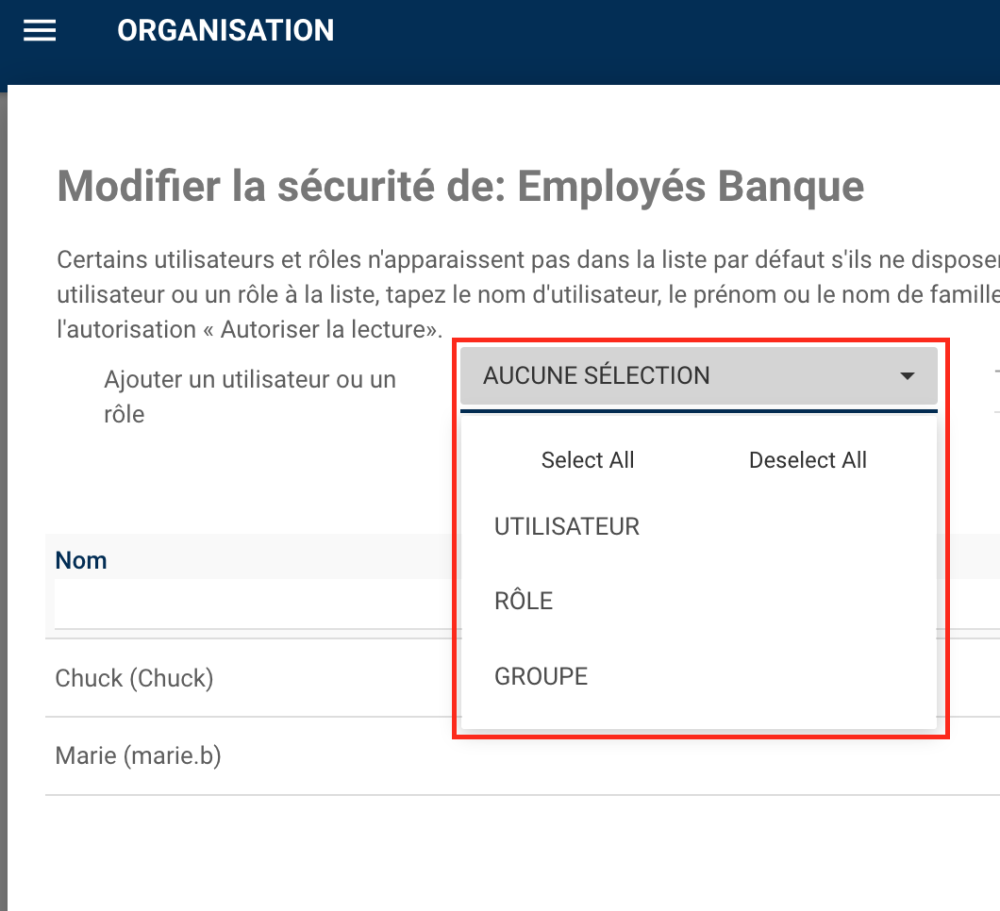This screenshot has width=1000, height=911.
Task: Click the dropdown caret arrow icon
Action: coord(907,376)
